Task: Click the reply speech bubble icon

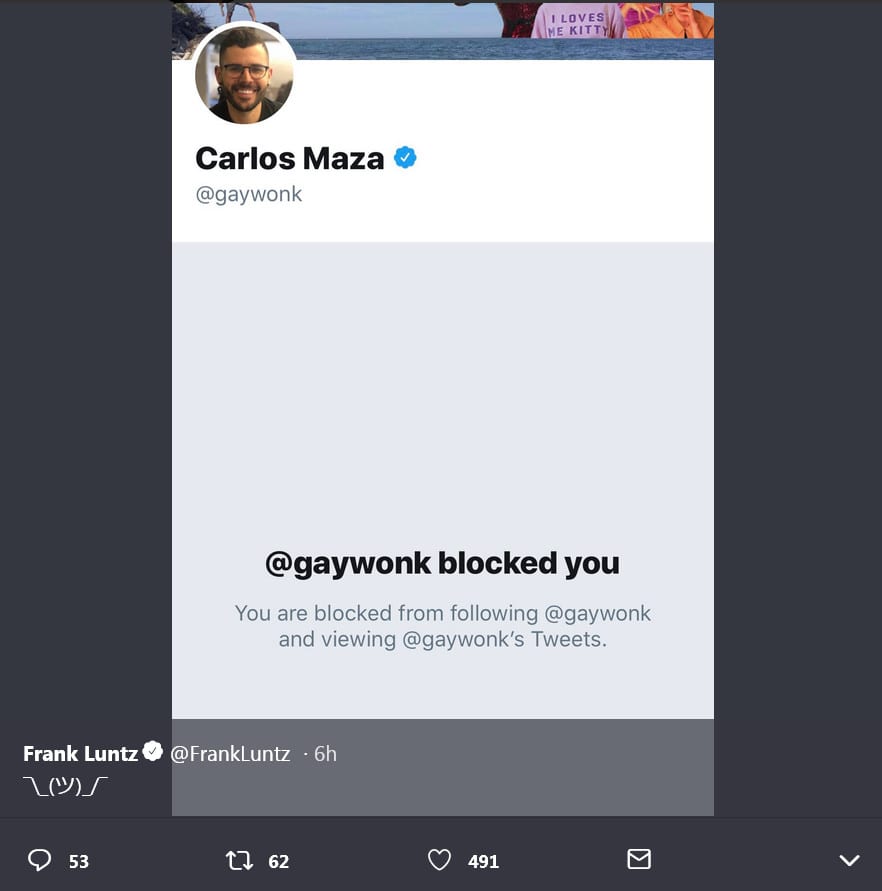Action: [x=40, y=860]
